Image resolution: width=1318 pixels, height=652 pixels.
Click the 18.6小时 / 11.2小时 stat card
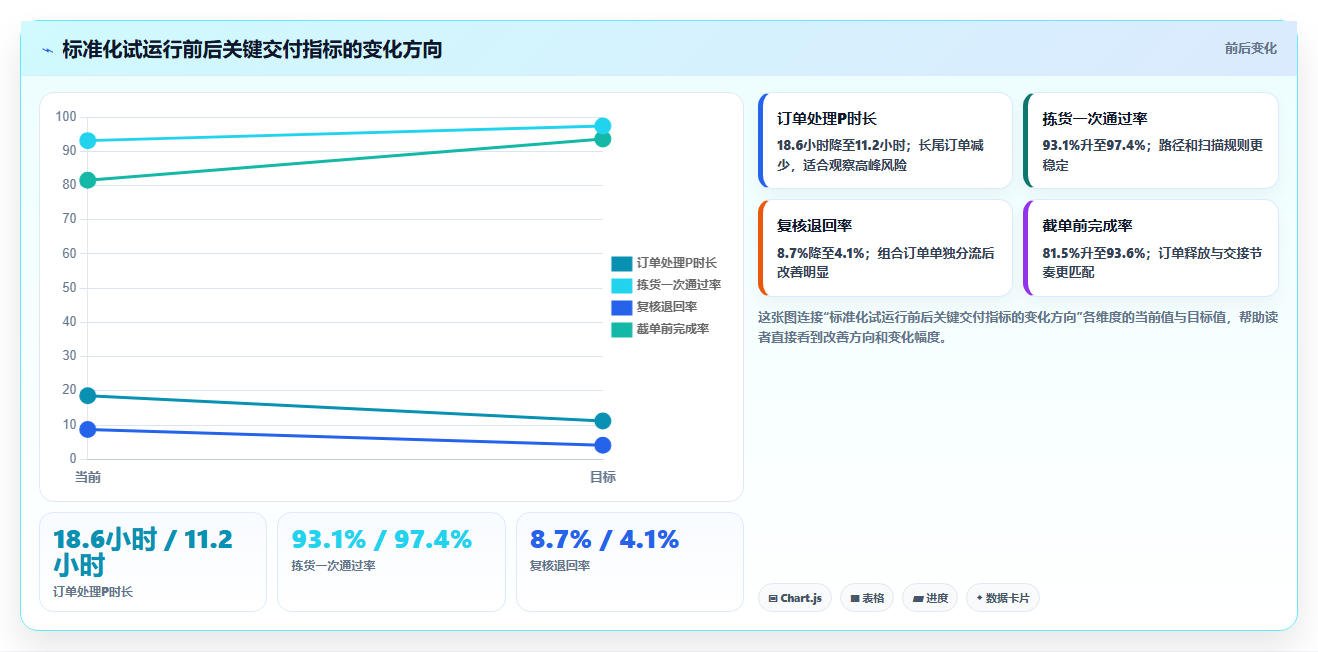pyautogui.click(x=153, y=562)
